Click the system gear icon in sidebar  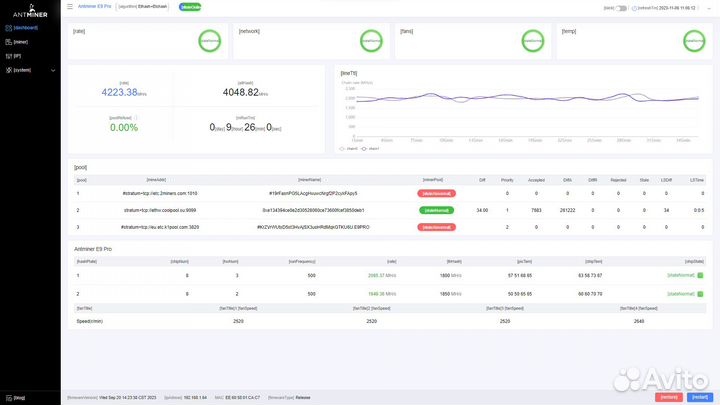[9, 70]
